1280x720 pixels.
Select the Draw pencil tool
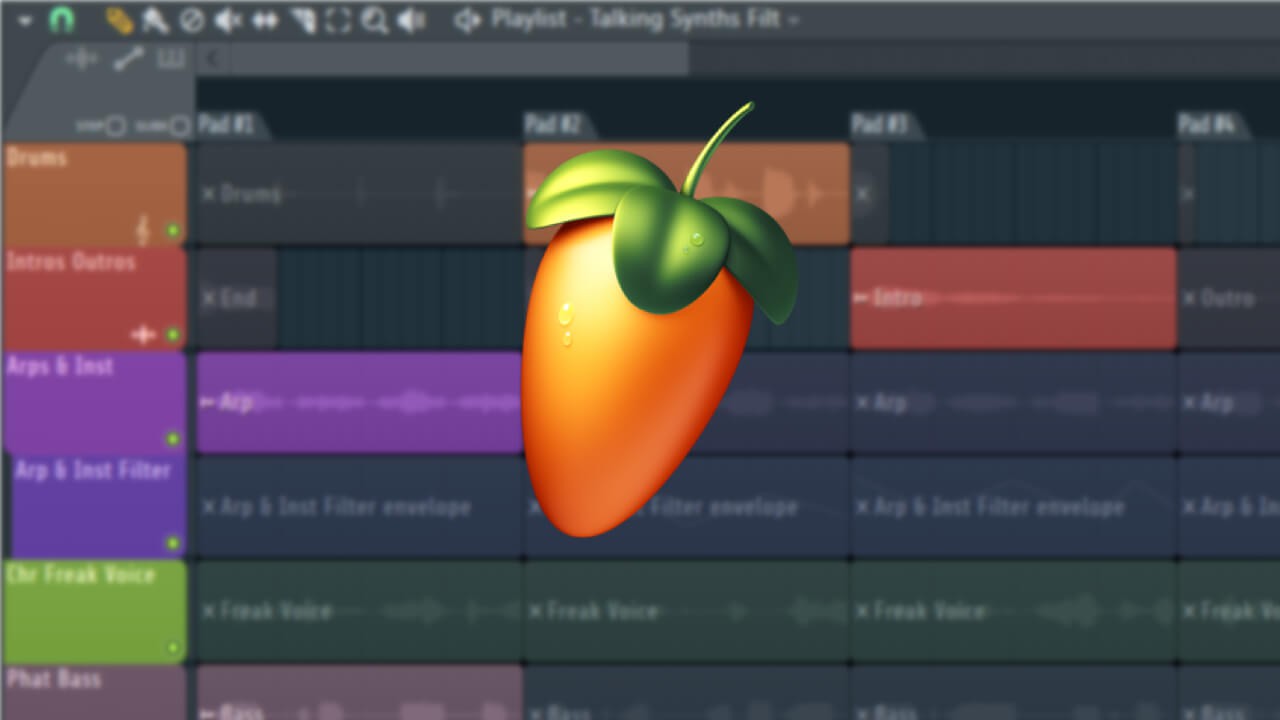(119, 19)
